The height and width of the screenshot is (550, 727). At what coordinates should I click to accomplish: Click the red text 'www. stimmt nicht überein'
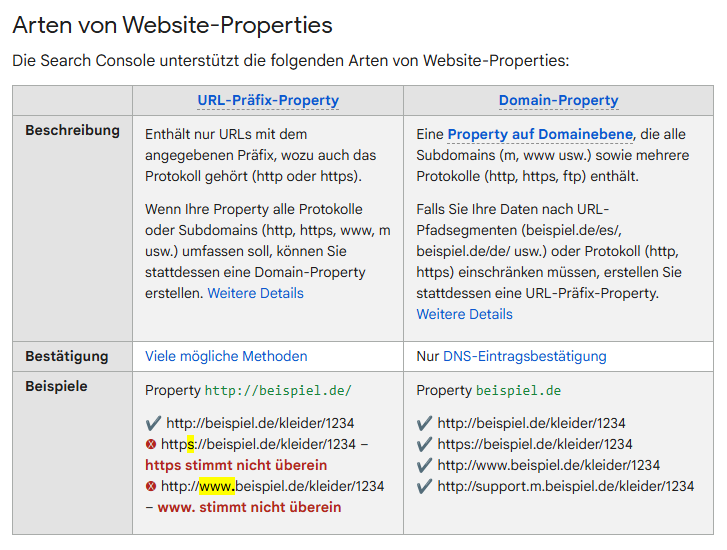(x=249, y=507)
